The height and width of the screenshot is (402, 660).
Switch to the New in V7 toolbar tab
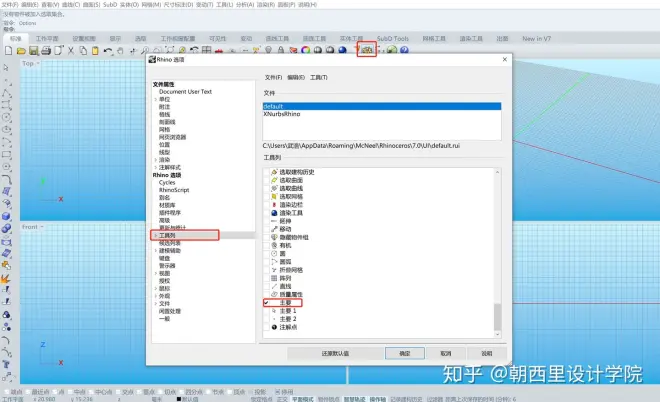(536, 38)
